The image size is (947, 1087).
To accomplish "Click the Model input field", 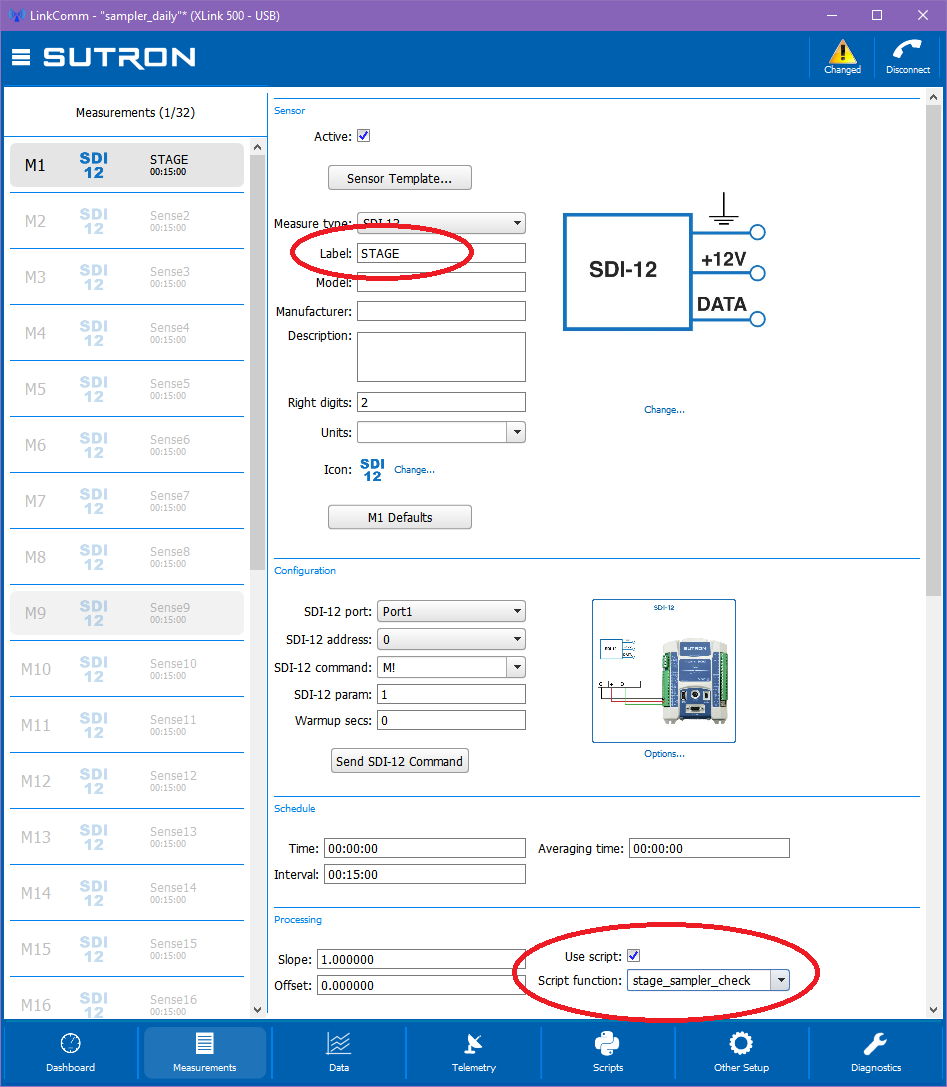I will coord(441,282).
